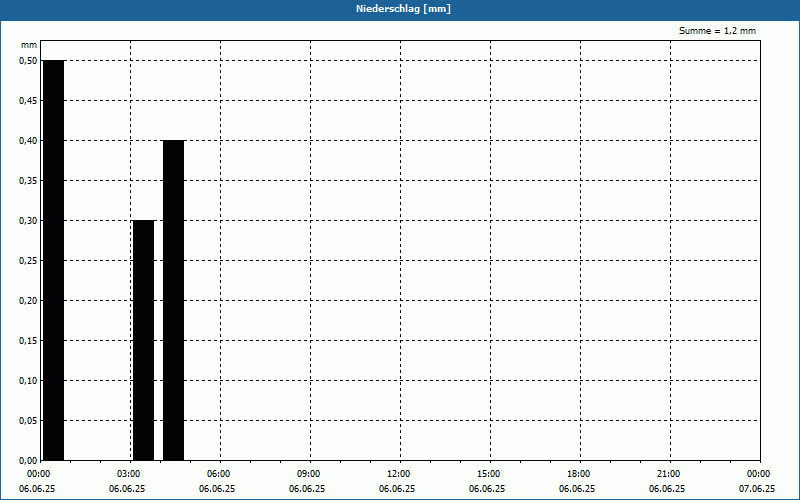This screenshot has height=500, width=800.
Task: Click the 12:00 time axis label
Action: pyautogui.click(x=399, y=474)
